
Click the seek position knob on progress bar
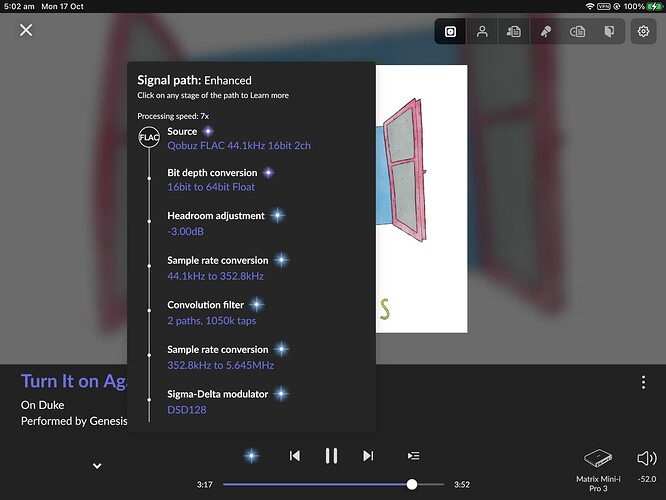(412, 484)
